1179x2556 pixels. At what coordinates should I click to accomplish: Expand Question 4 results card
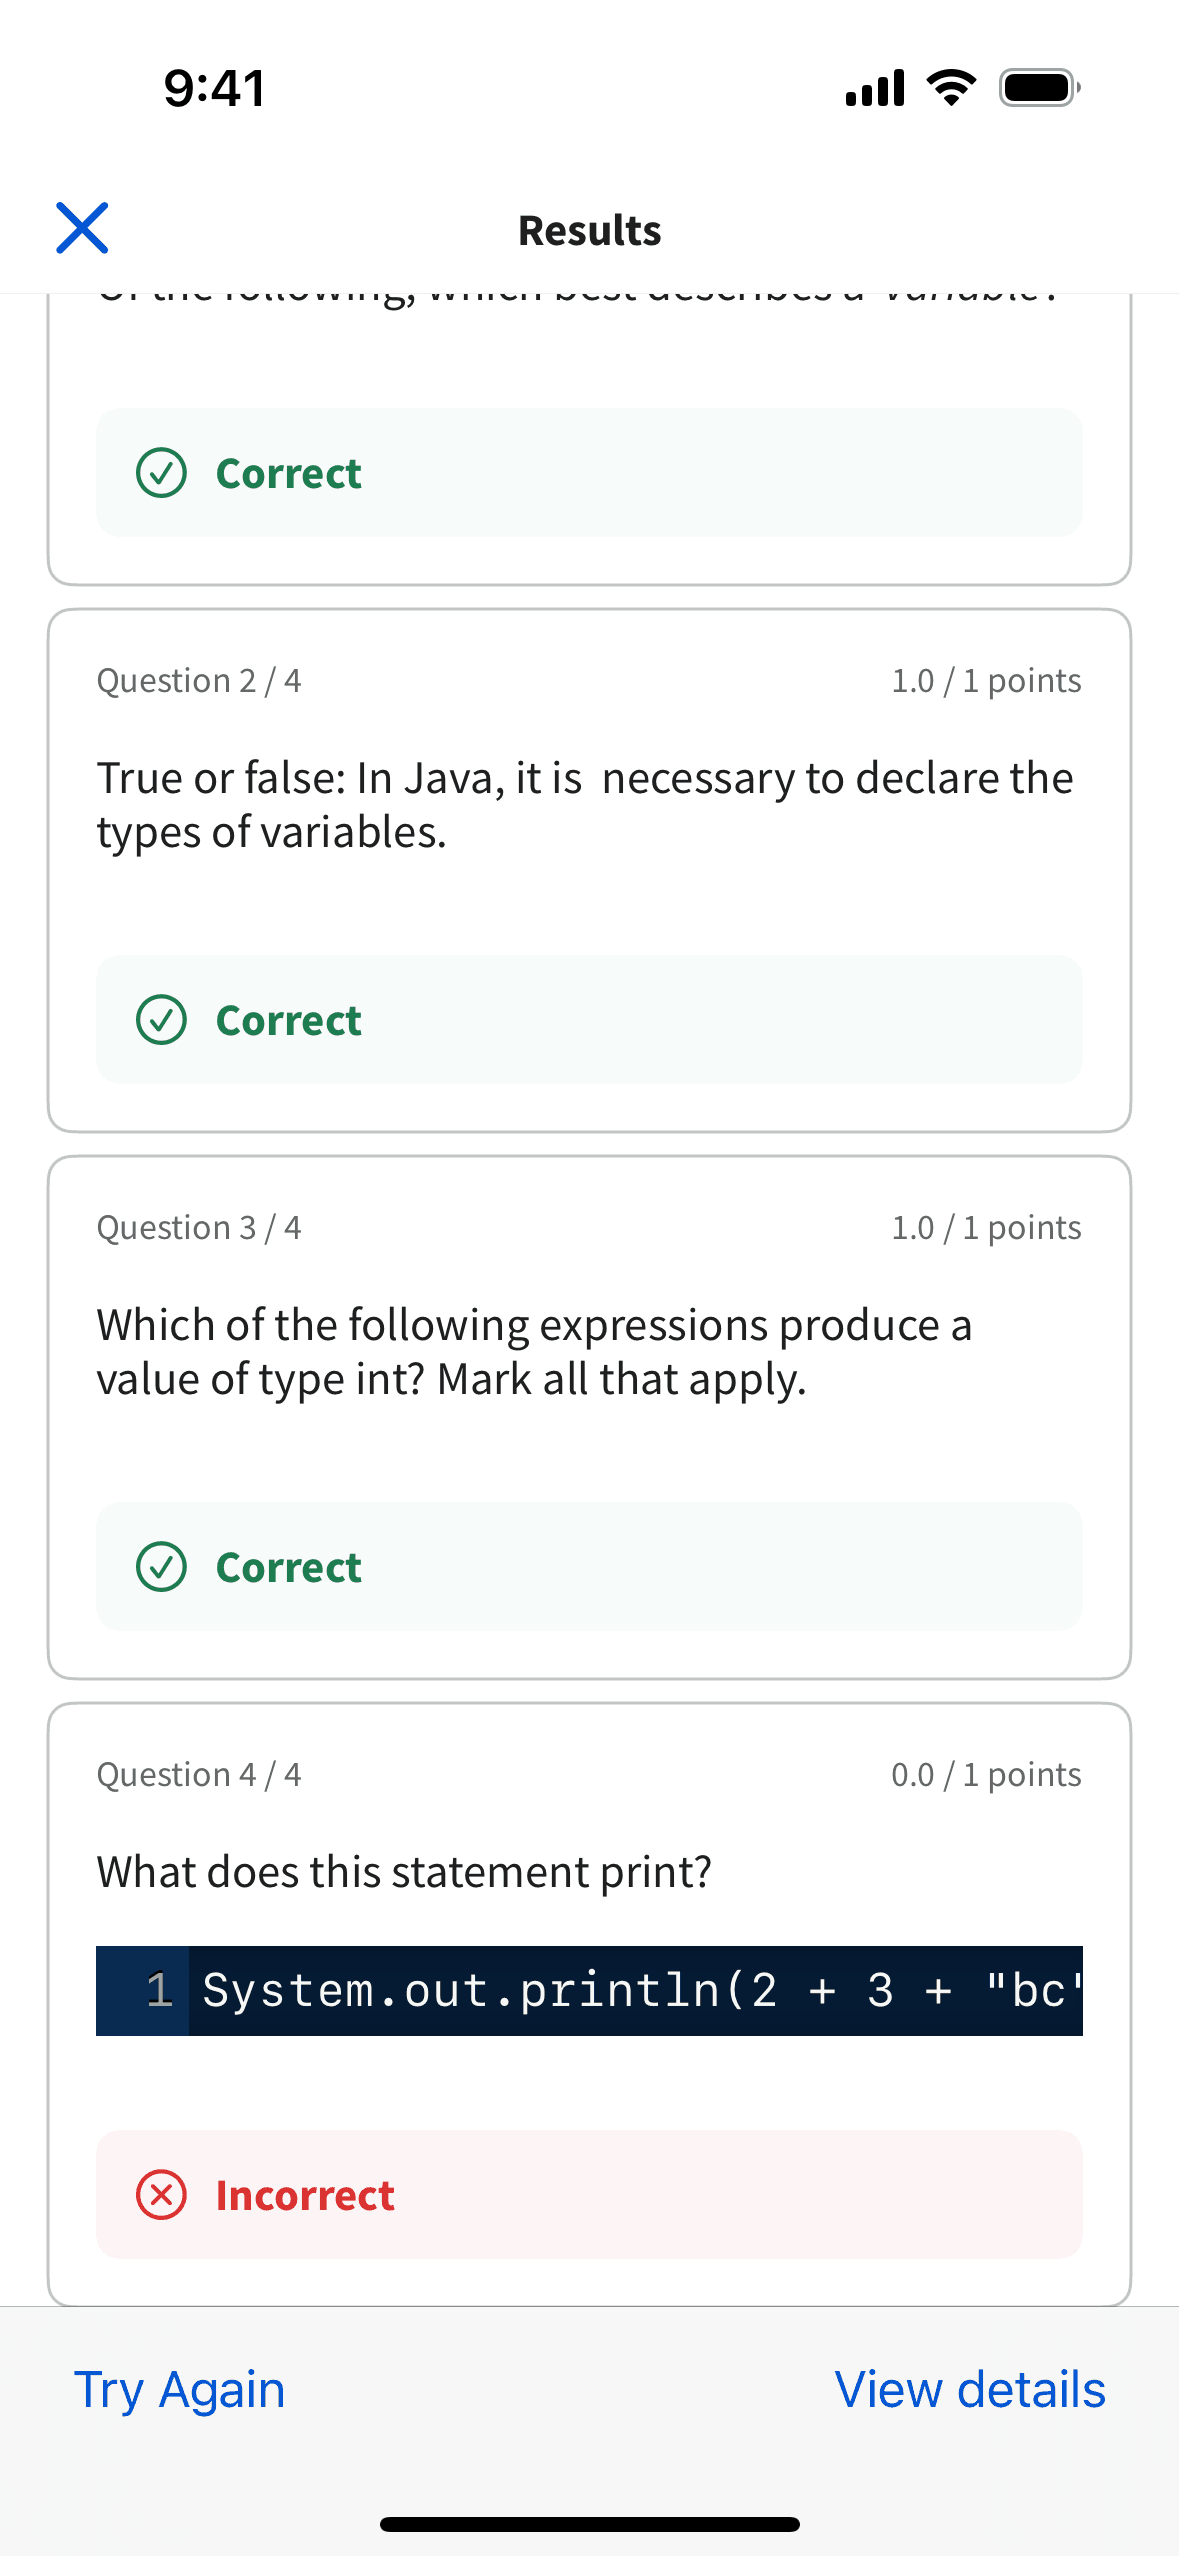[x=588, y=2000]
